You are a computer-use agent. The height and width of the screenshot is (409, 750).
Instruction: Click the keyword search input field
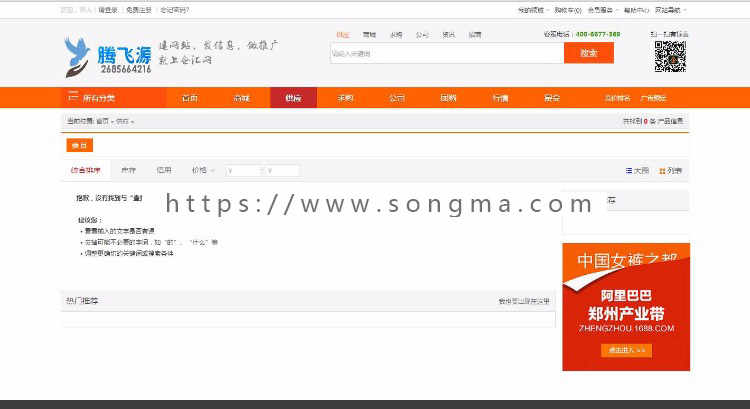point(447,53)
